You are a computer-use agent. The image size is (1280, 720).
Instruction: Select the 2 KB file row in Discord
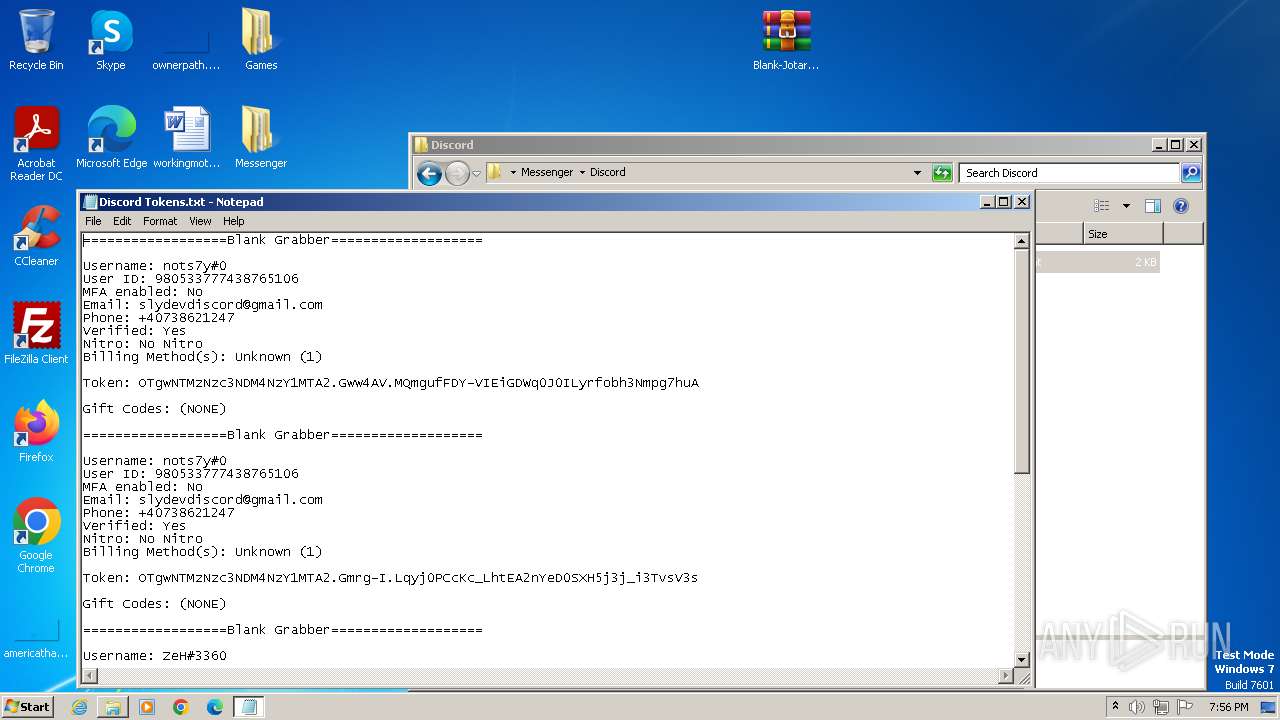point(1097,262)
